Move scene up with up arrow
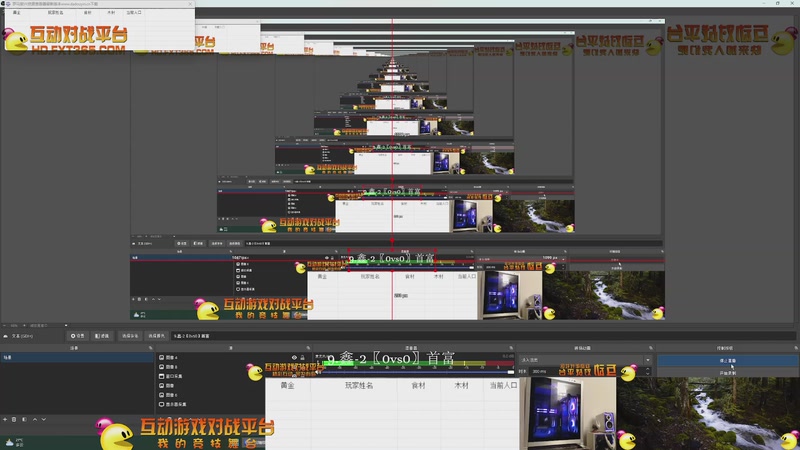This screenshot has height=450, width=800. [x=35, y=419]
